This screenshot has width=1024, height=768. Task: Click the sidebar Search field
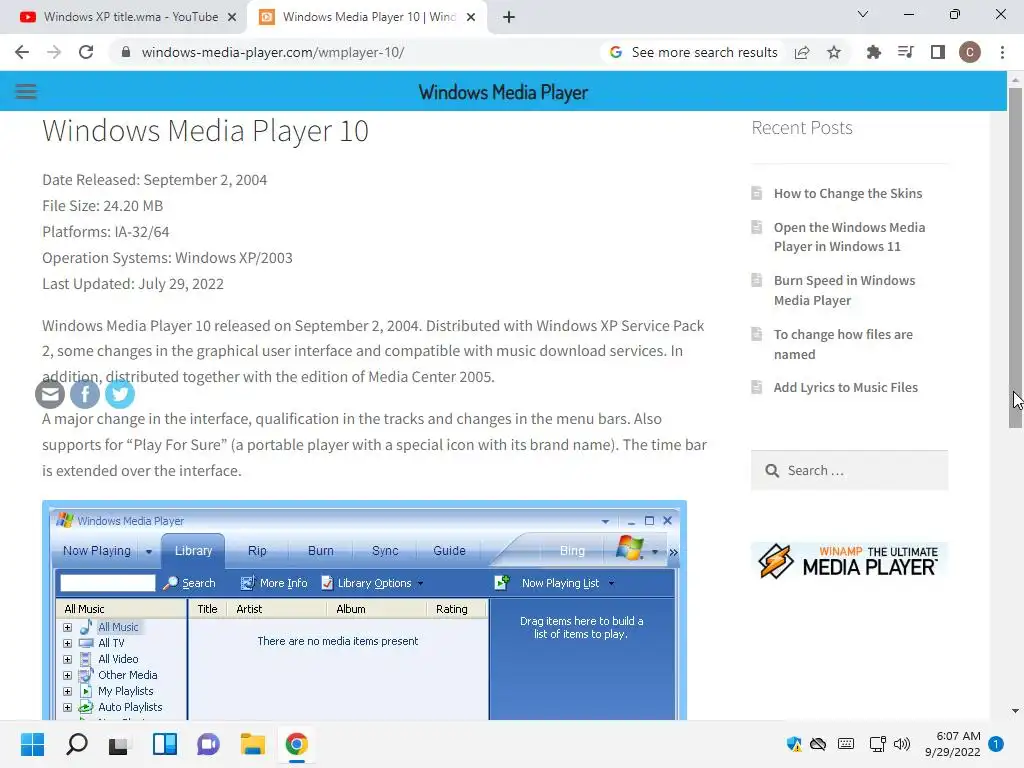pyautogui.click(x=849, y=470)
